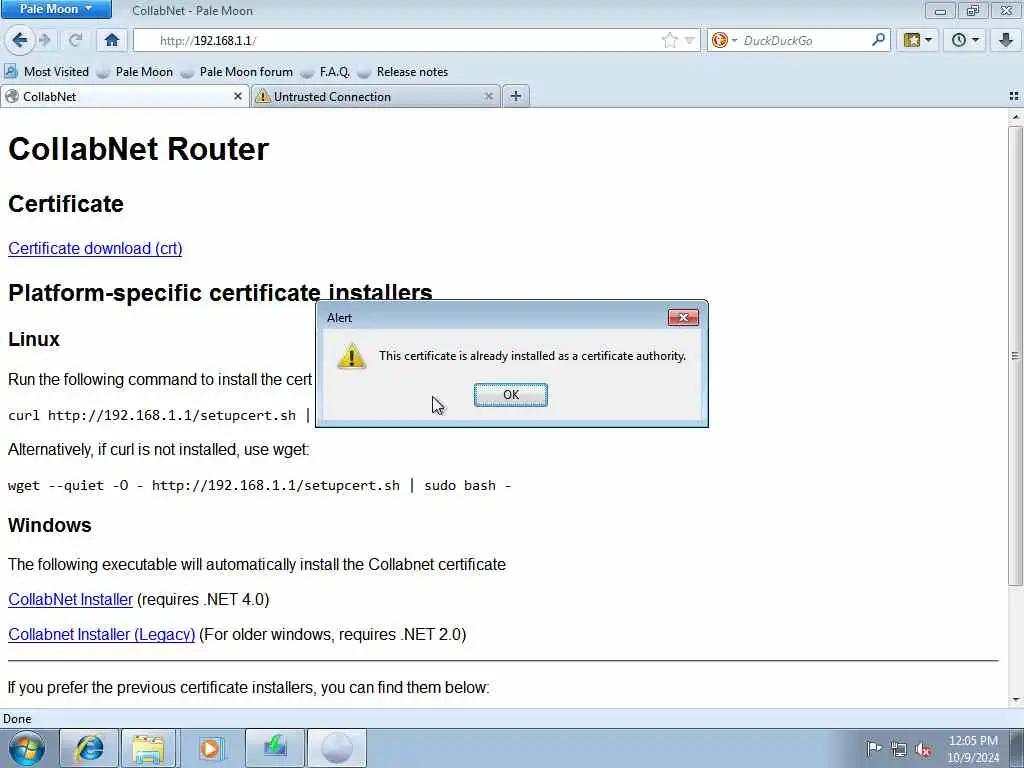Open the home page via house icon
The image size is (1024, 768).
point(112,40)
